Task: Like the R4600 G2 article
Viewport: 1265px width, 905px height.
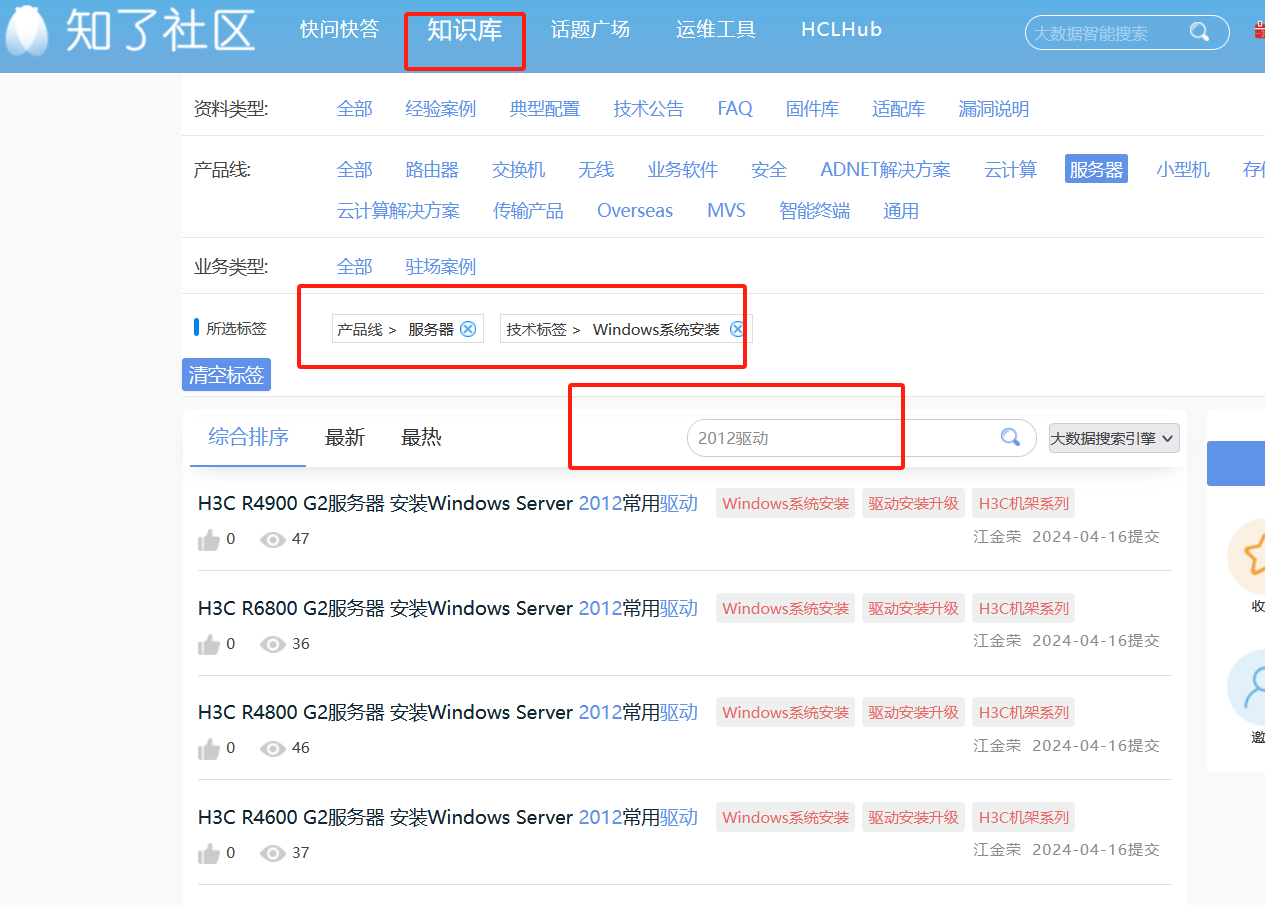Action: [209, 854]
